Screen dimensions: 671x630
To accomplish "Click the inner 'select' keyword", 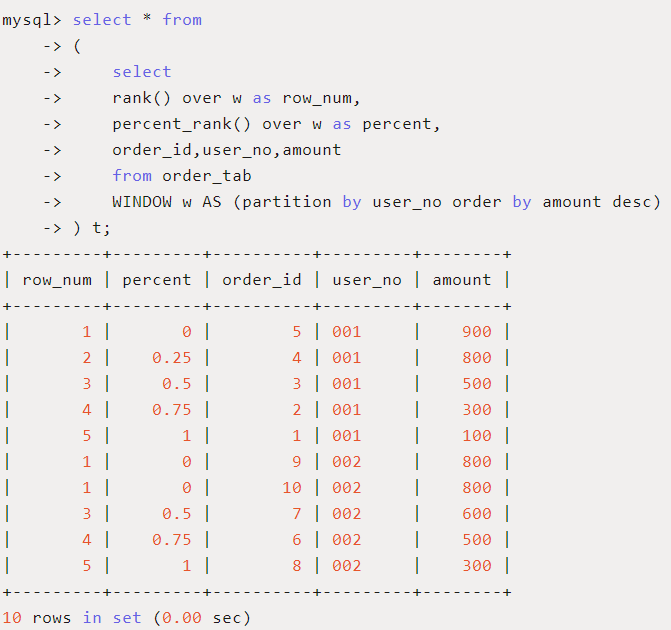I will click(142, 72).
